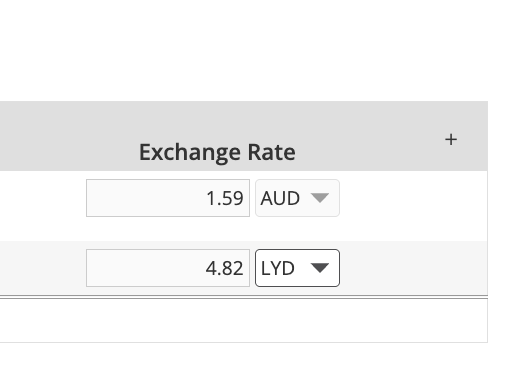Click empty space in the 1.59 input box
This screenshot has height=374, width=510.
(x=143, y=198)
